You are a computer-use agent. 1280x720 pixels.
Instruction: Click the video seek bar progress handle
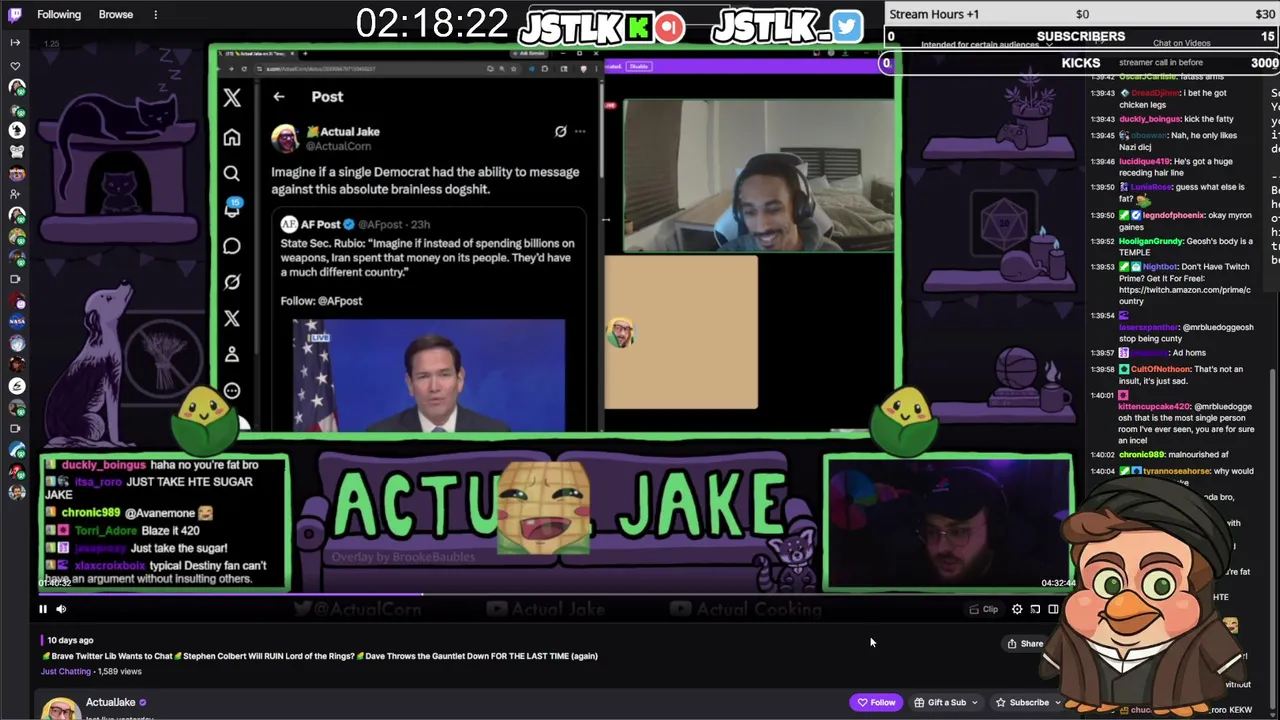coord(421,594)
